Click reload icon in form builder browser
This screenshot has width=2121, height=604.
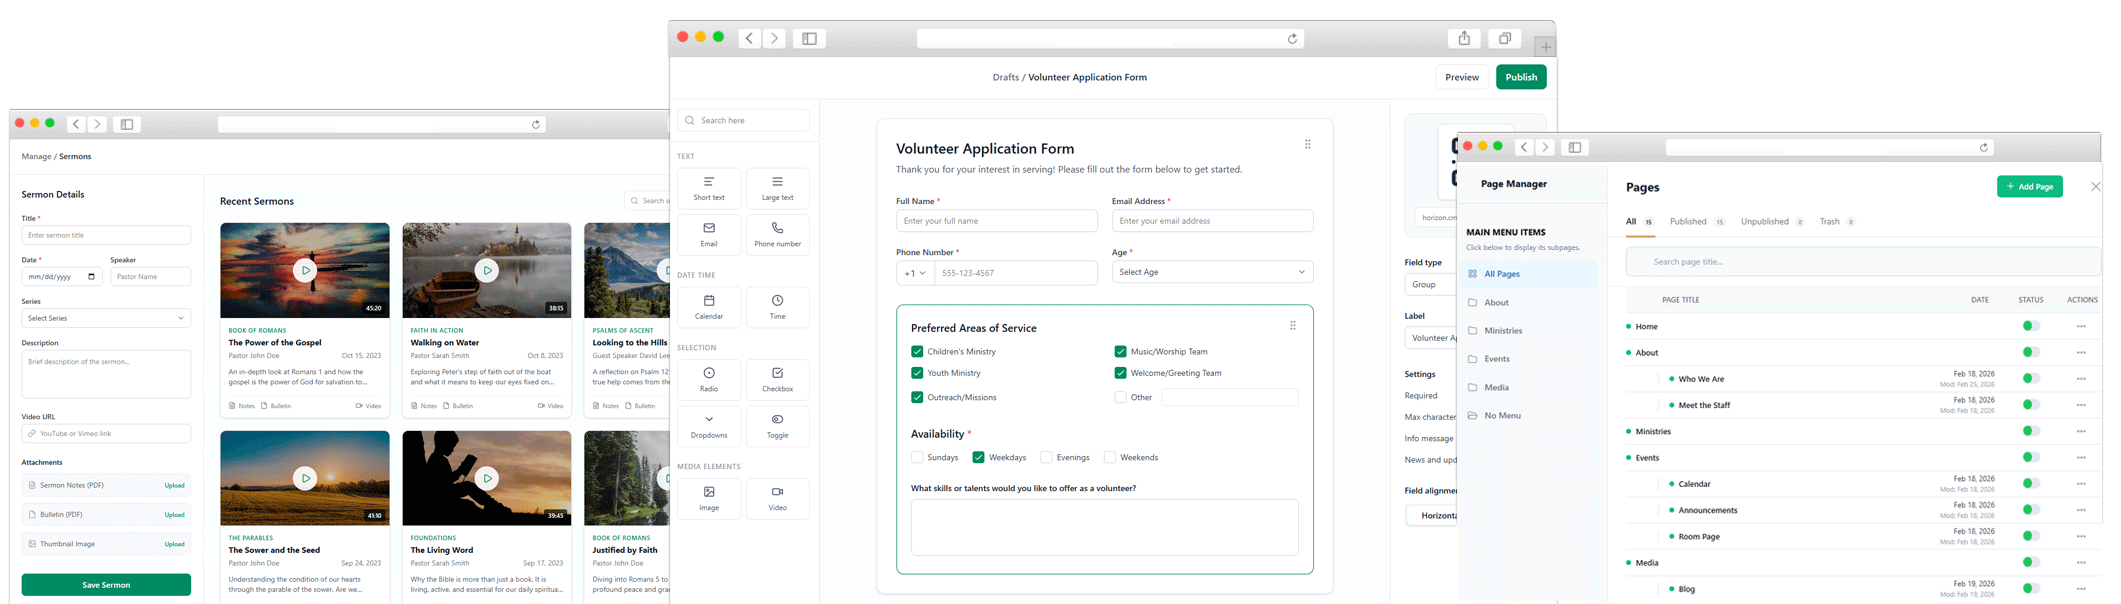(1292, 39)
